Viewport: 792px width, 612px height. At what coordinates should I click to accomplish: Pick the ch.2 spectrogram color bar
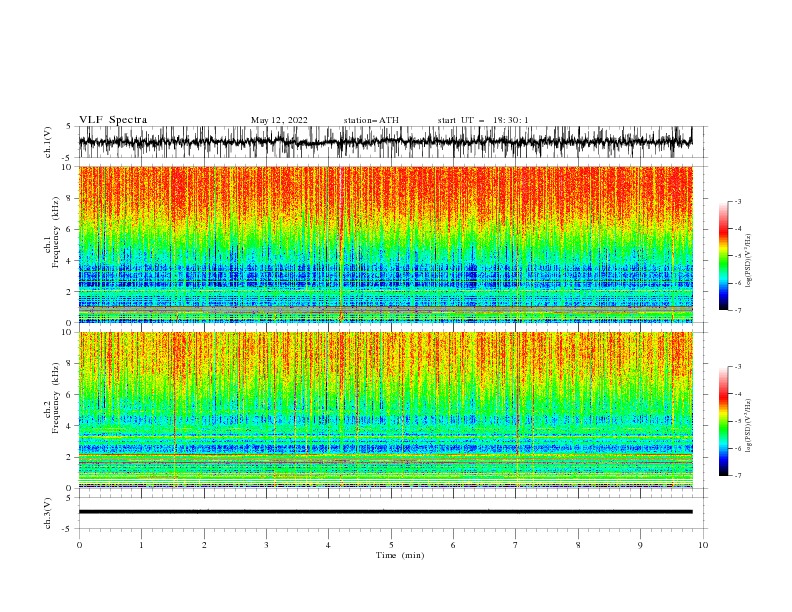723,421
